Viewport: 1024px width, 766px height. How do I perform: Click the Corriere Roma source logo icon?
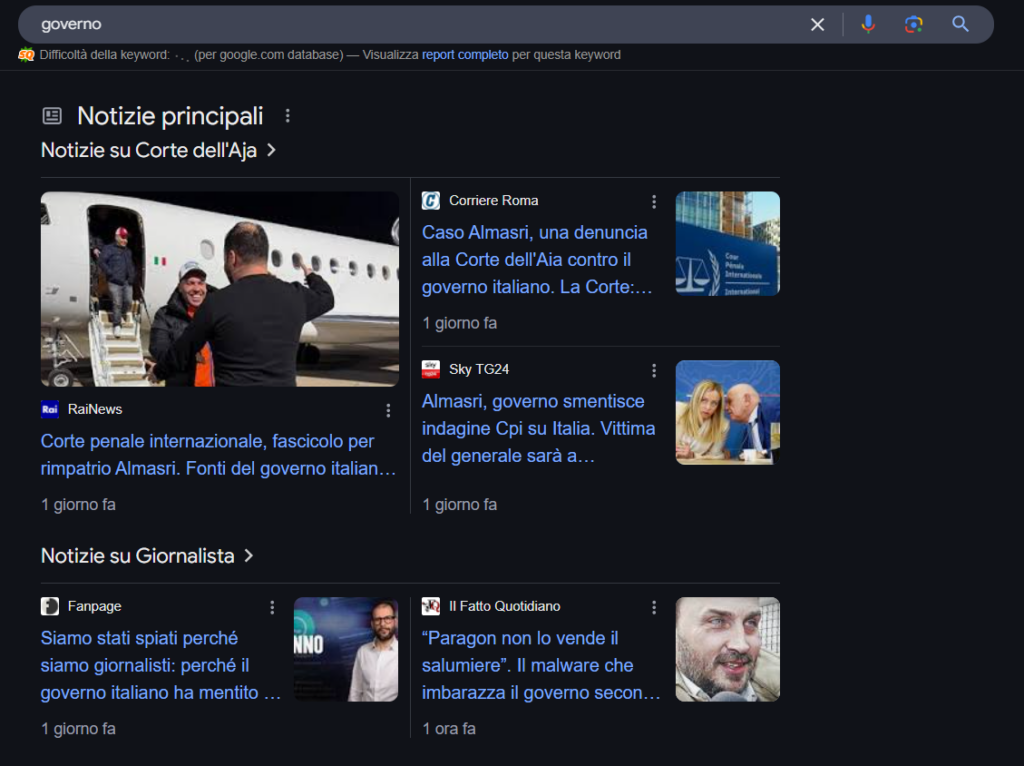(430, 200)
